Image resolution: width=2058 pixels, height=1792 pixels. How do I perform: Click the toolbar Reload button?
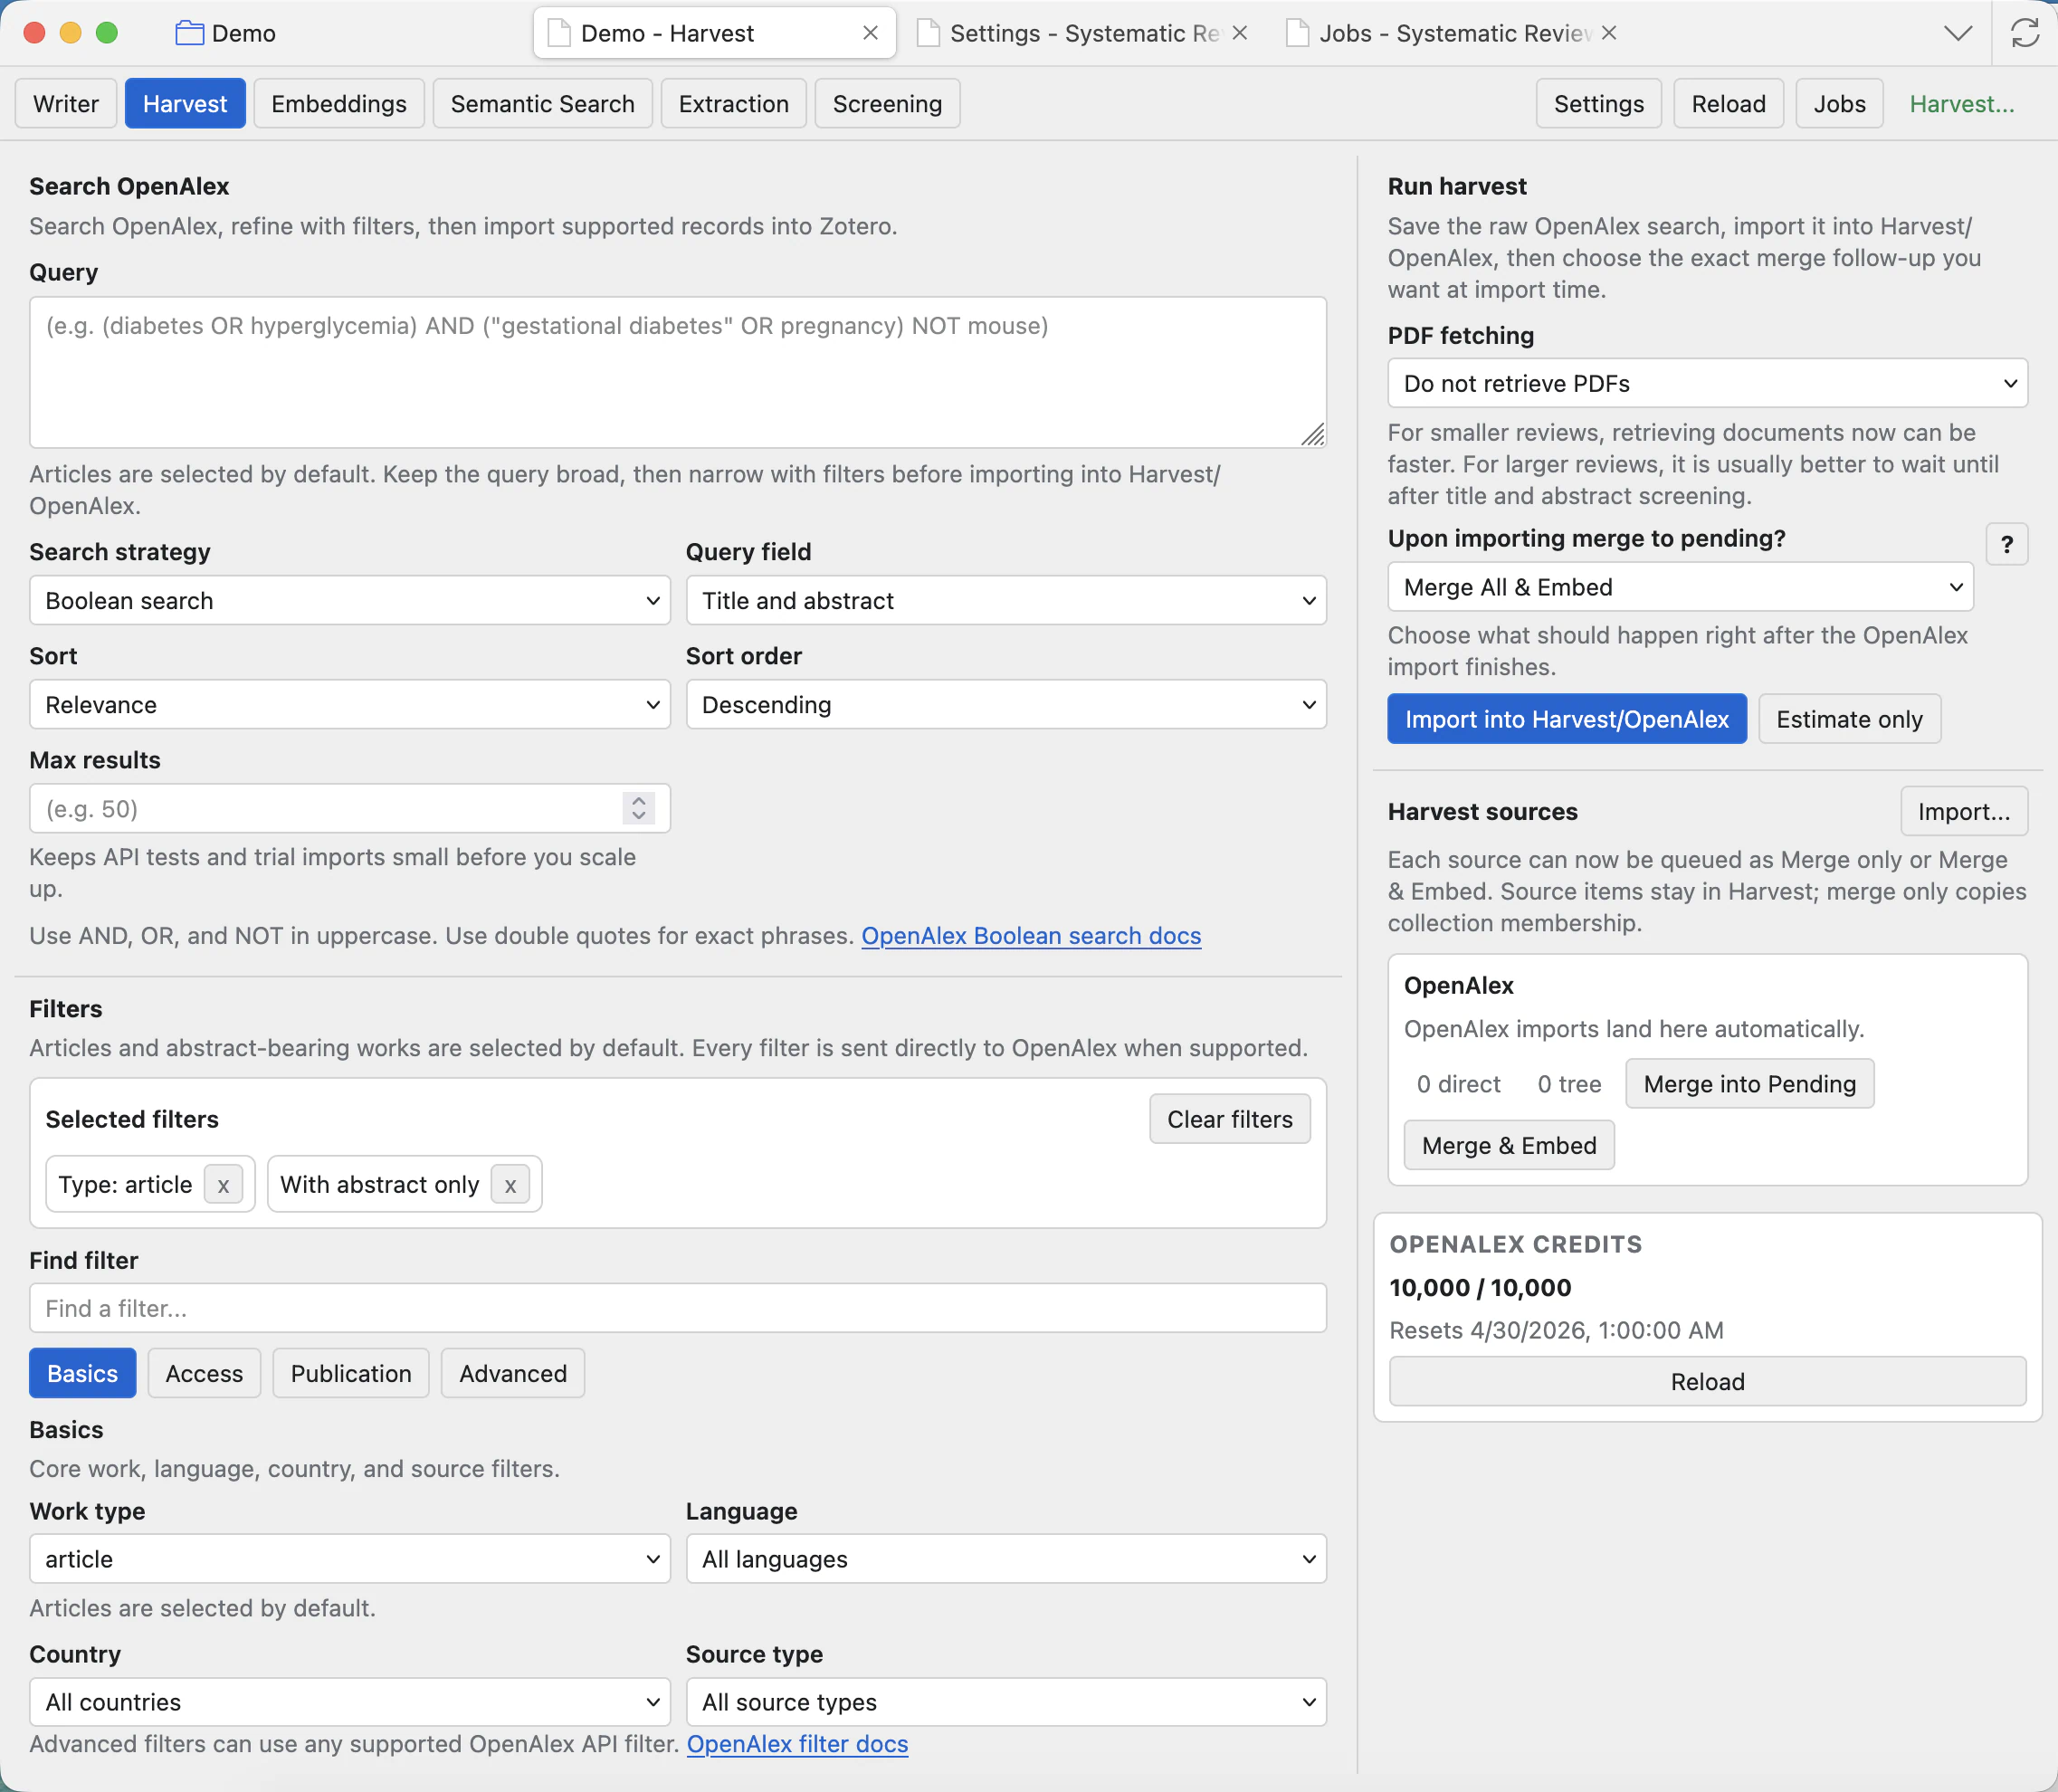[x=1728, y=104]
